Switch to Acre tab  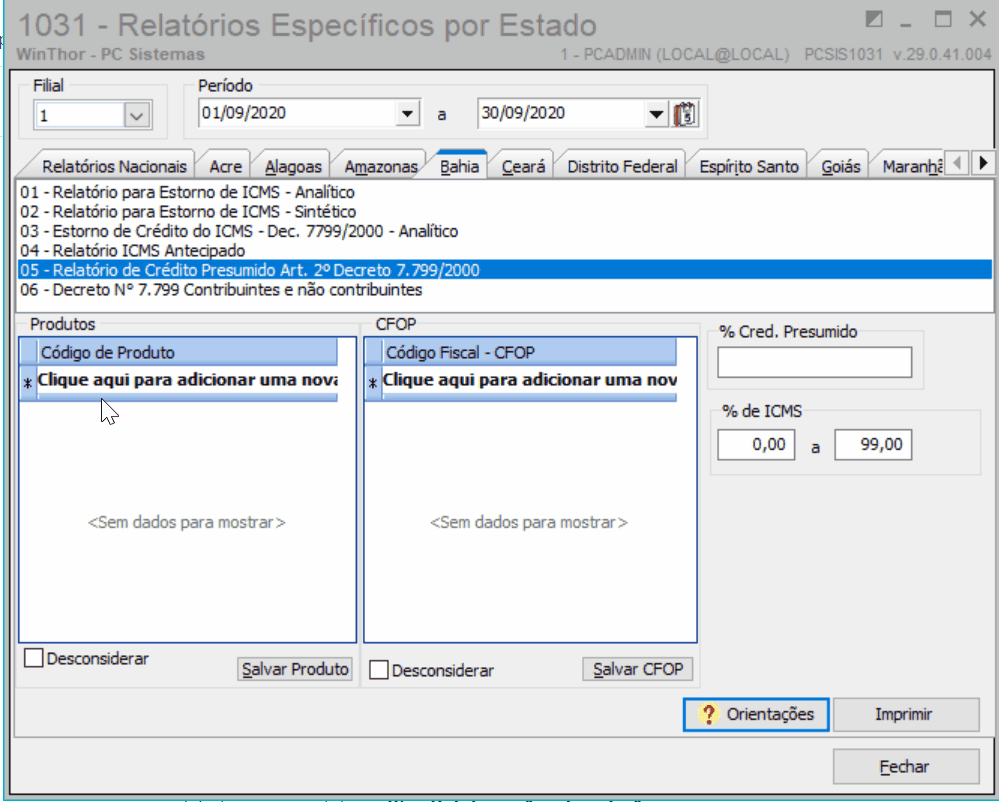[226, 167]
